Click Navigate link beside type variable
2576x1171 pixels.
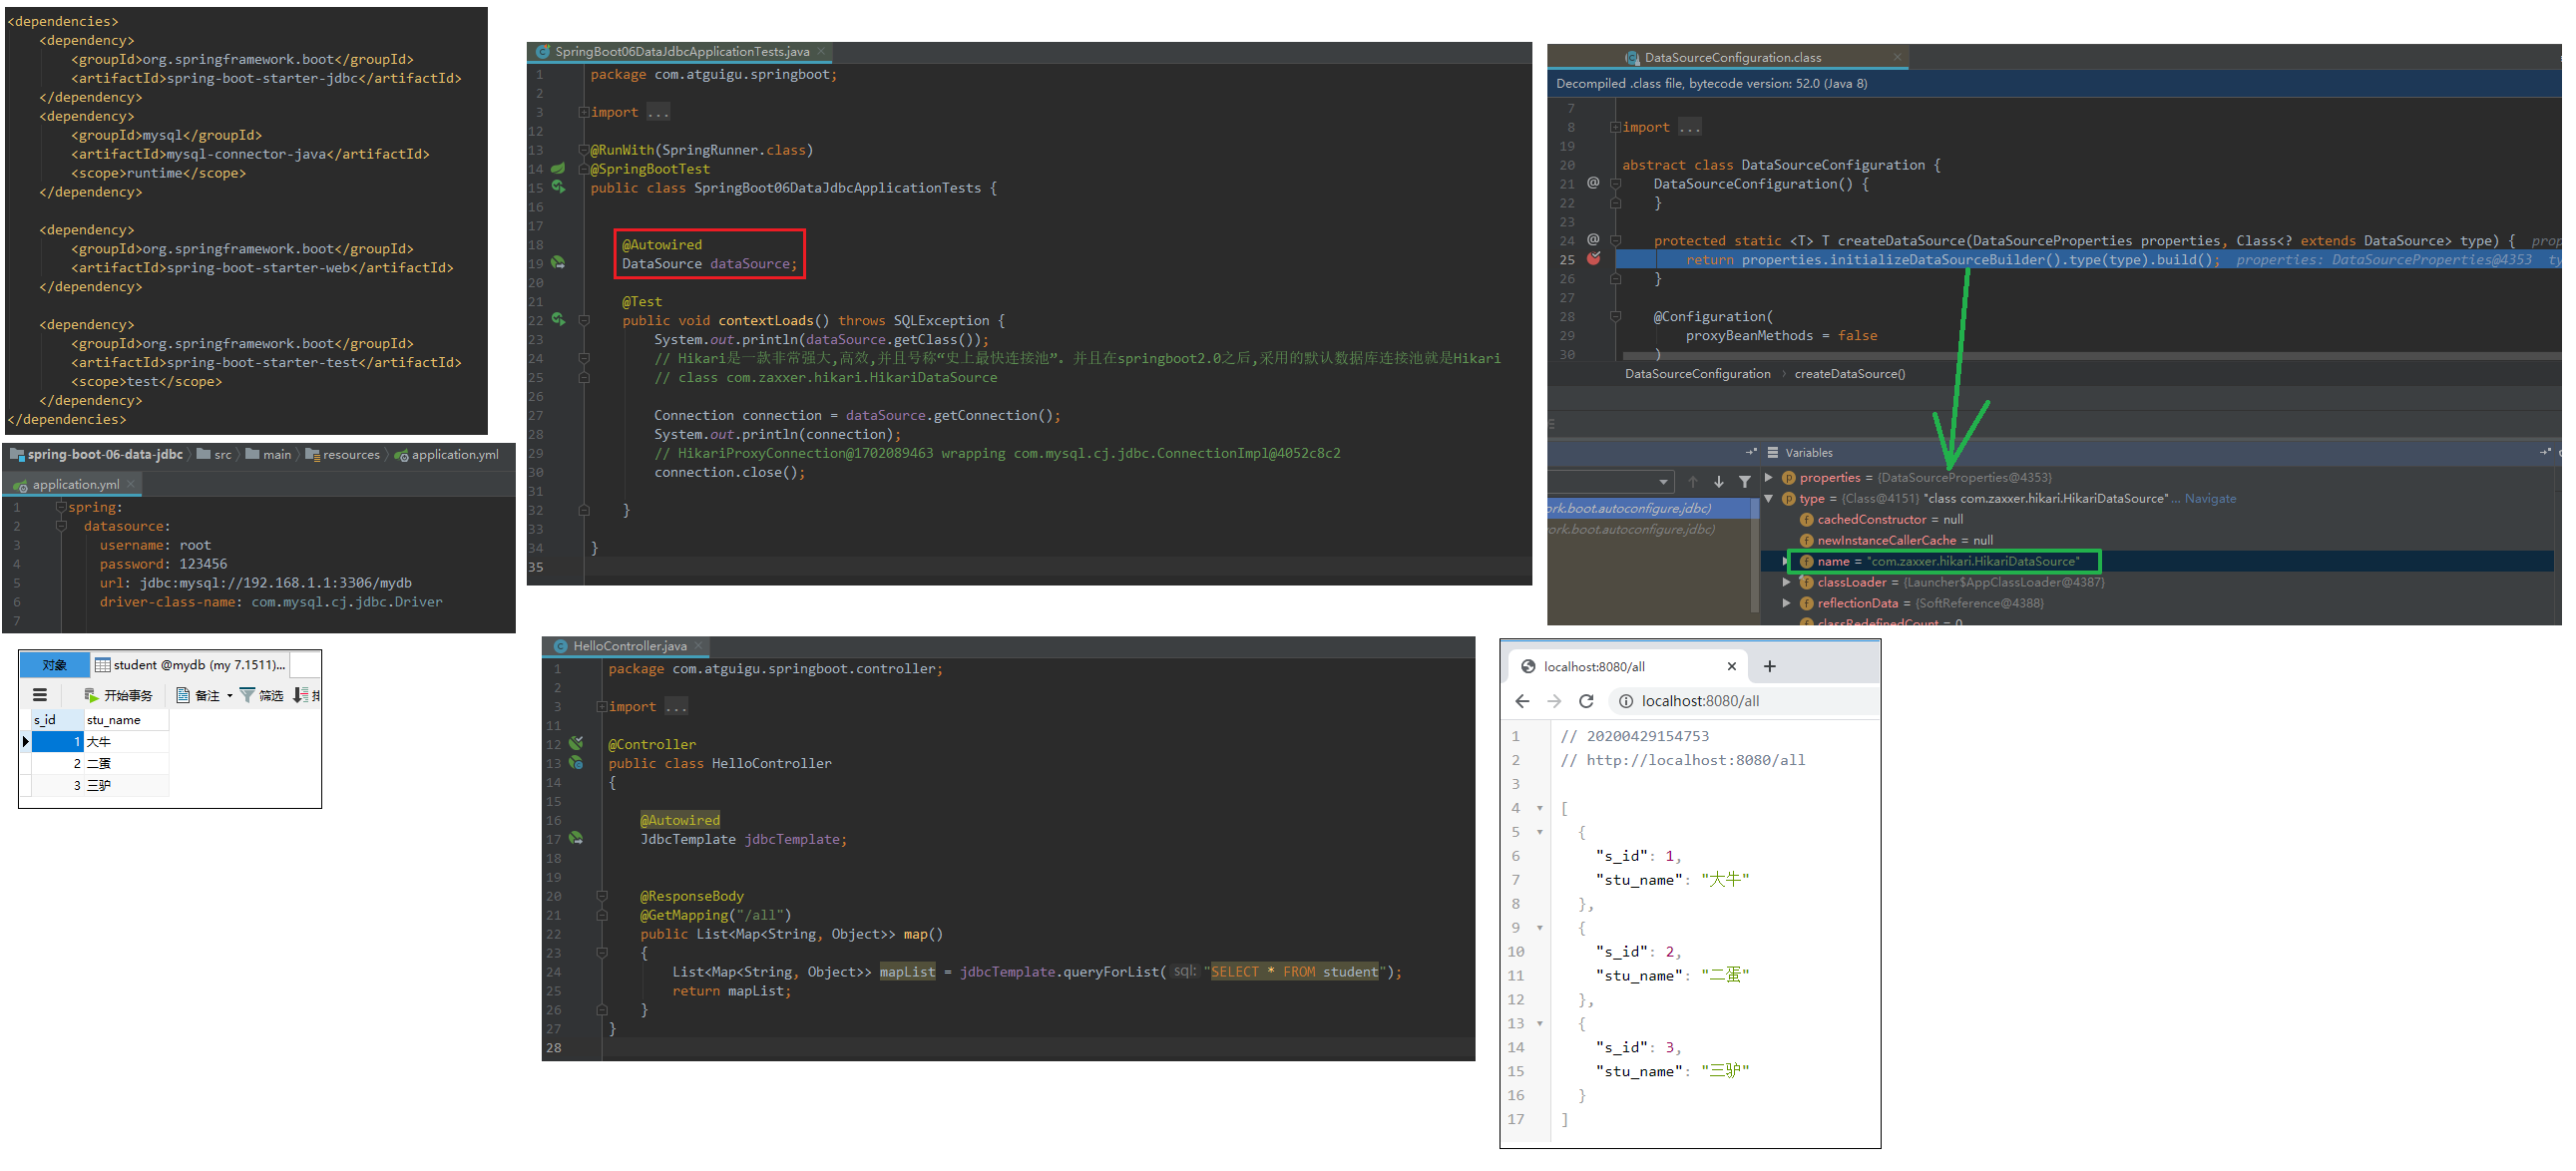(2210, 498)
